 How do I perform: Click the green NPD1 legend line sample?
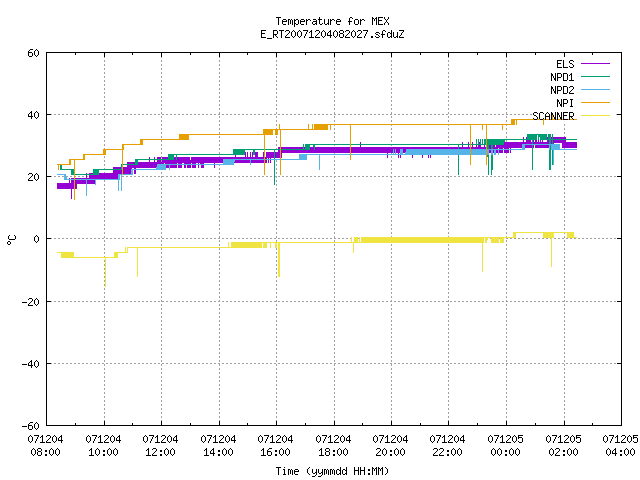click(x=595, y=76)
